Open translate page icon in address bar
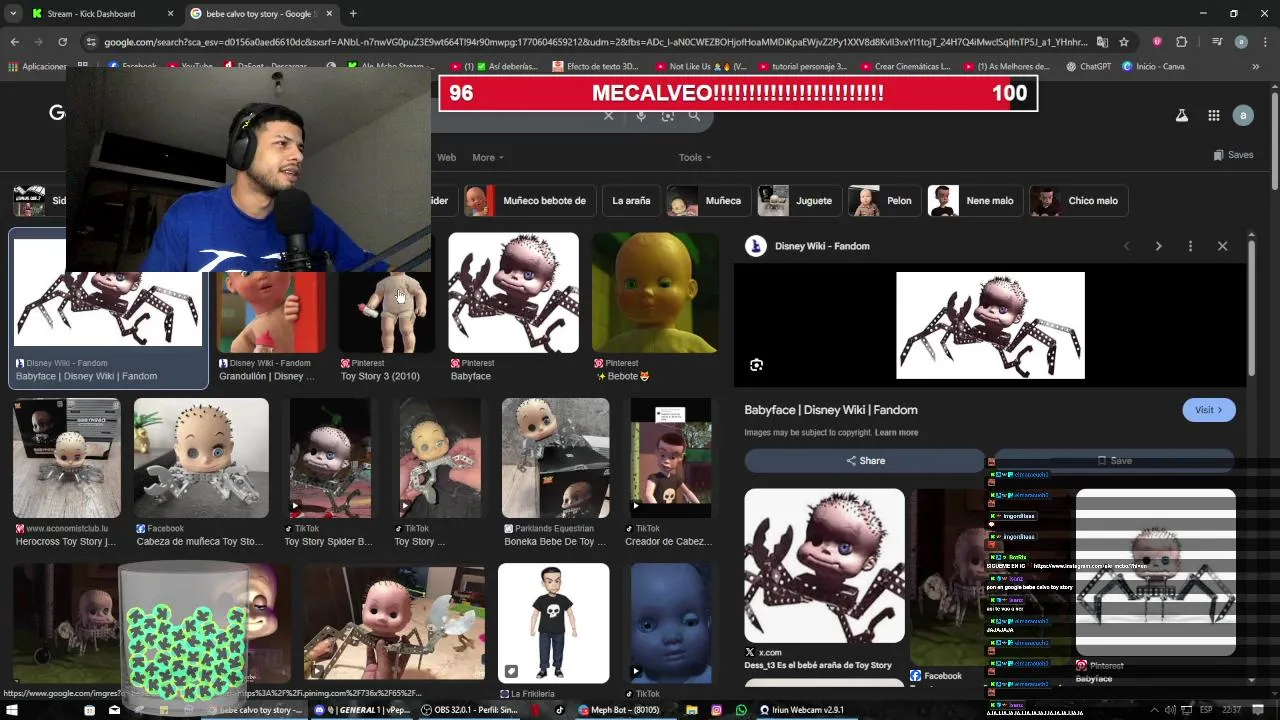This screenshot has width=1280, height=720. click(1102, 42)
